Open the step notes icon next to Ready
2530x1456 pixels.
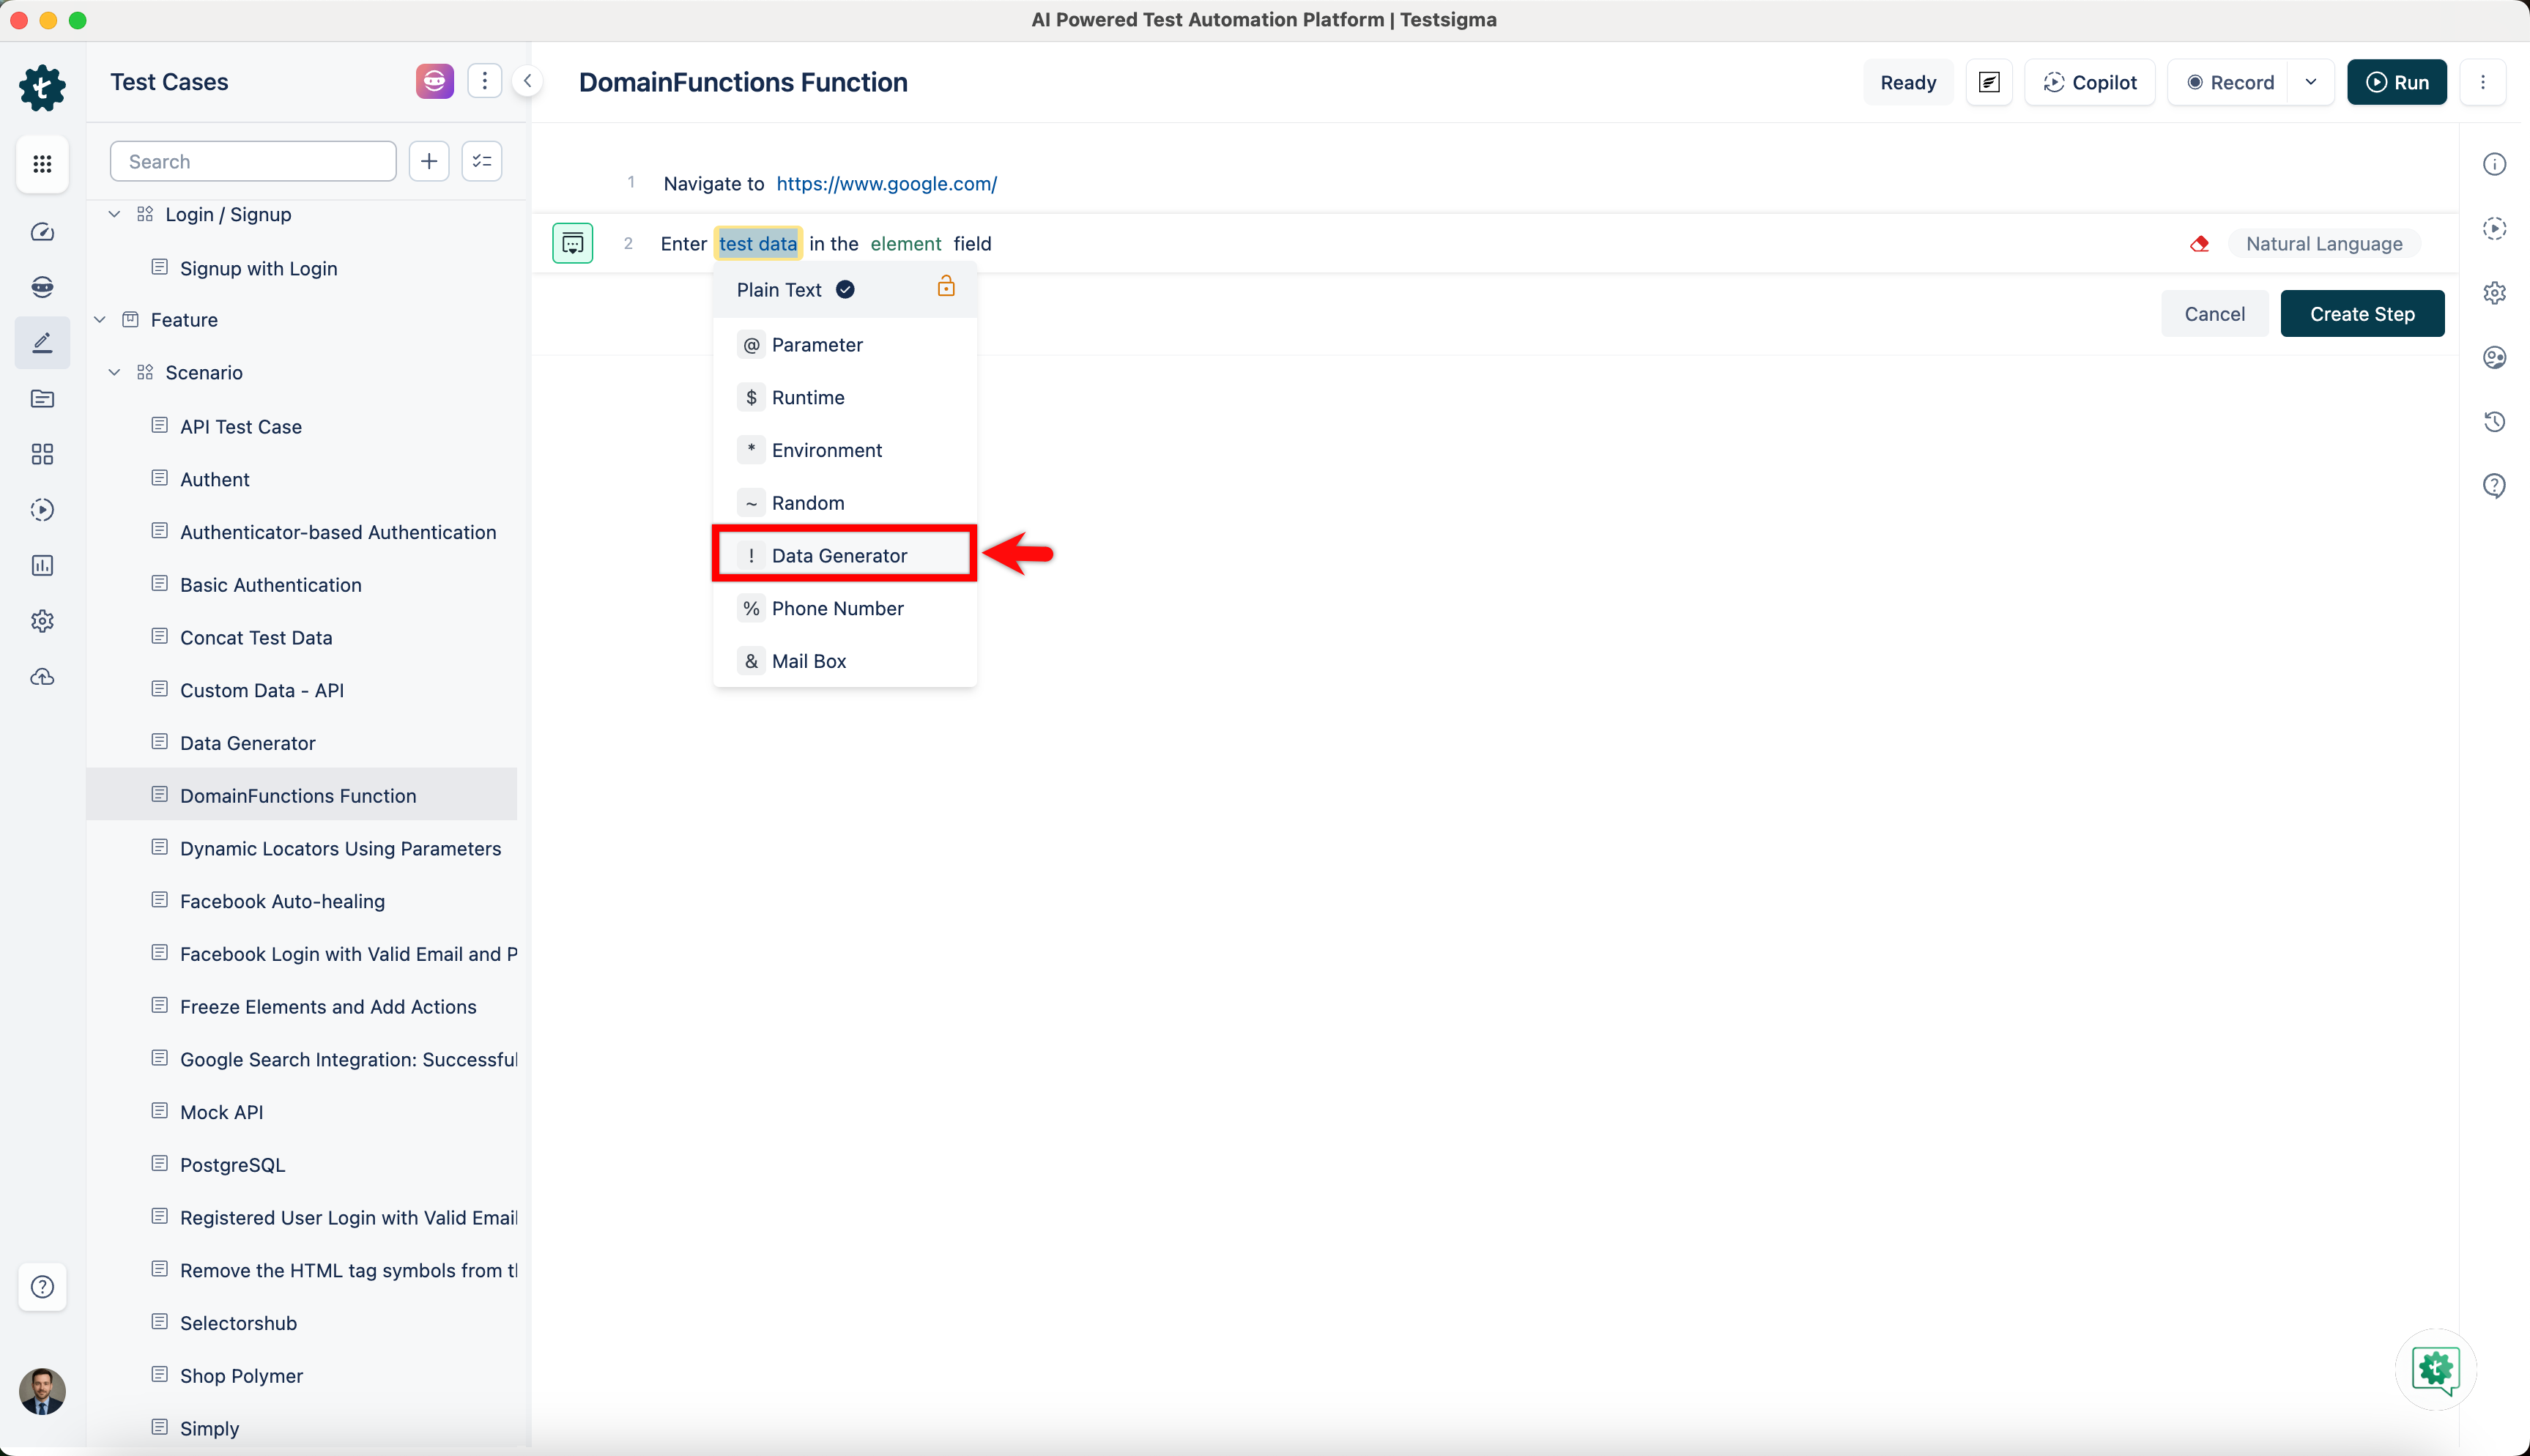point(1988,82)
